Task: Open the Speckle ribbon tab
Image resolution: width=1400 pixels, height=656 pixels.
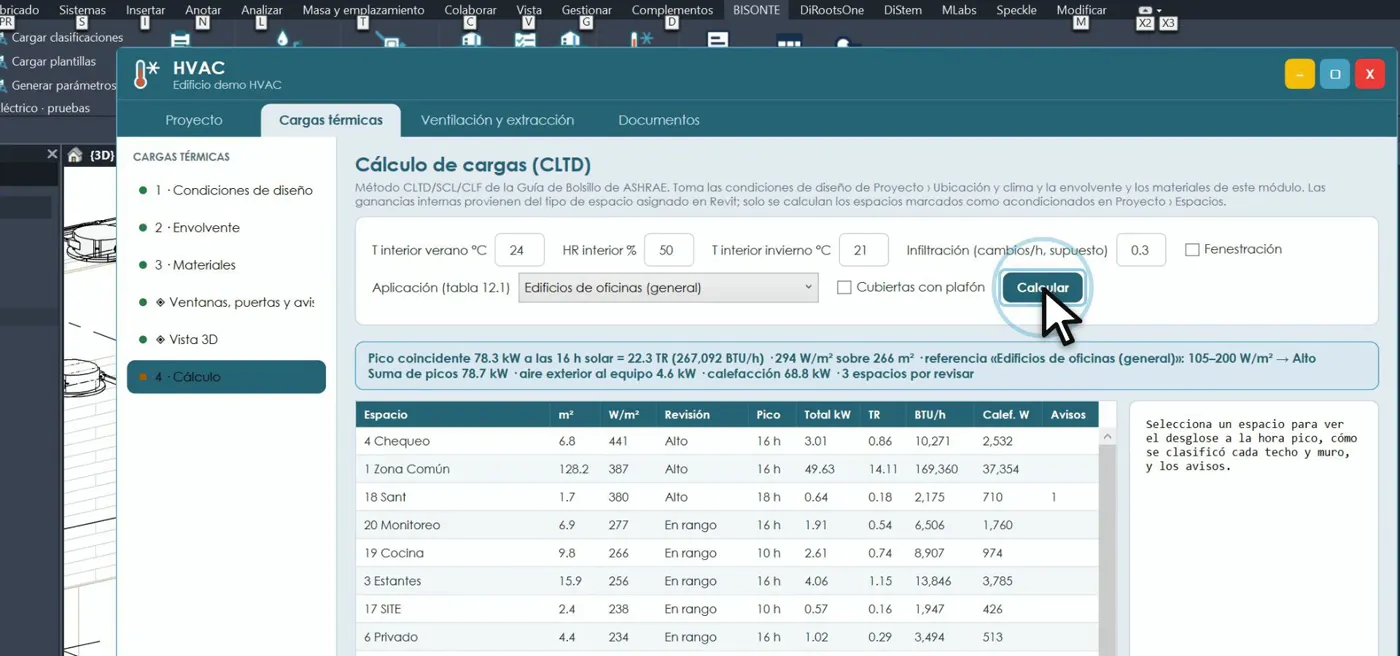Action: 1016,10
